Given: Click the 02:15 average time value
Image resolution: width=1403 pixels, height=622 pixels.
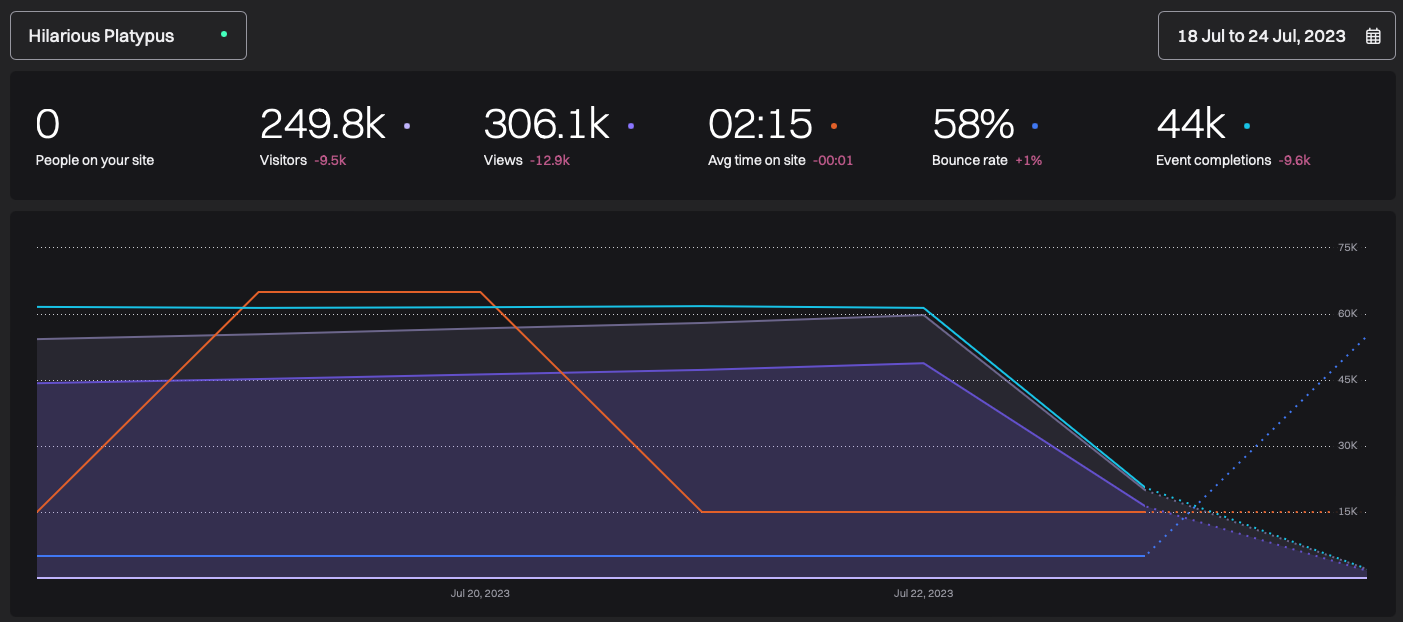Looking at the screenshot, I should click(760, 125).
